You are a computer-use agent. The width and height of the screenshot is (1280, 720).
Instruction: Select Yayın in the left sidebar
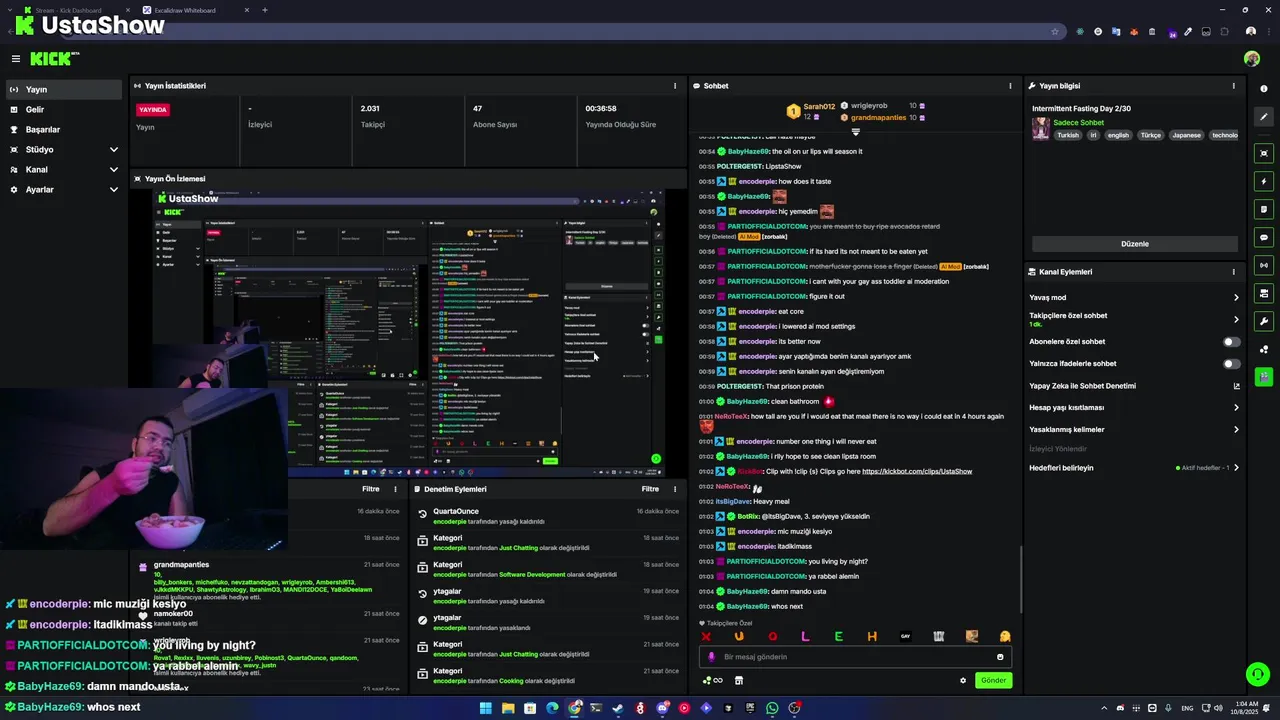pos(63,89)
